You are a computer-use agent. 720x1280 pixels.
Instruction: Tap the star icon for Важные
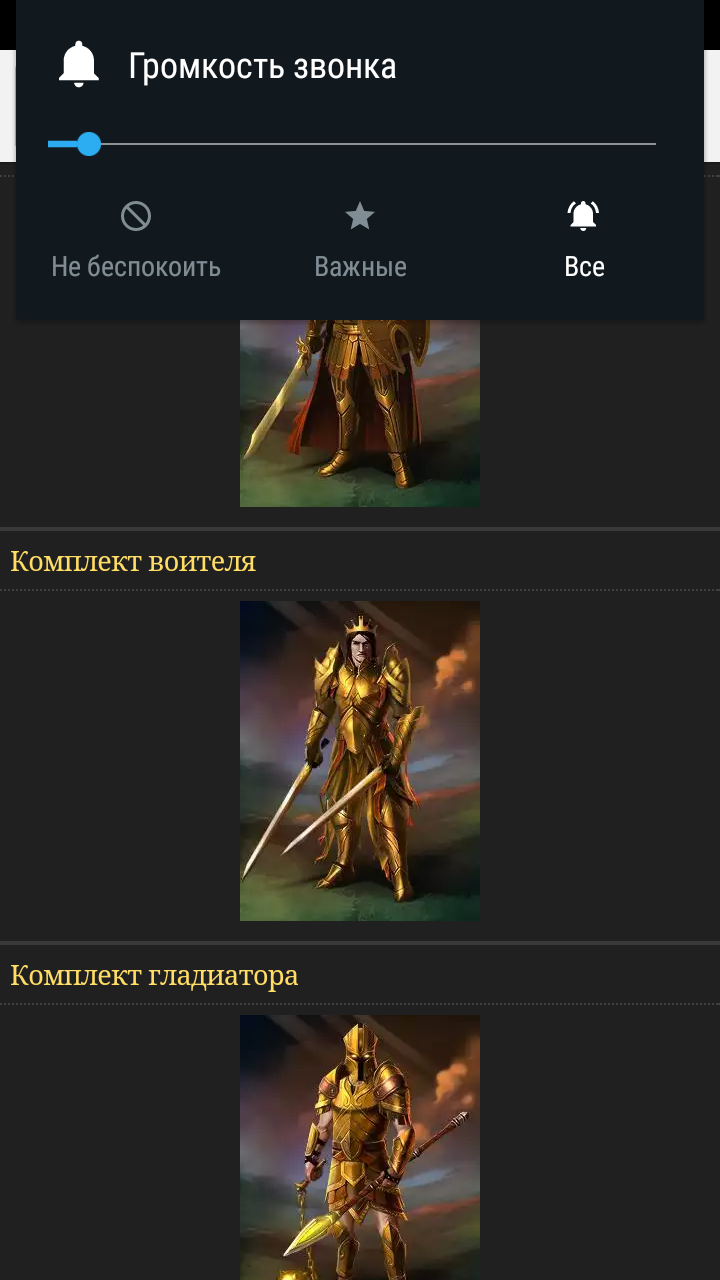tap(360, 216)
